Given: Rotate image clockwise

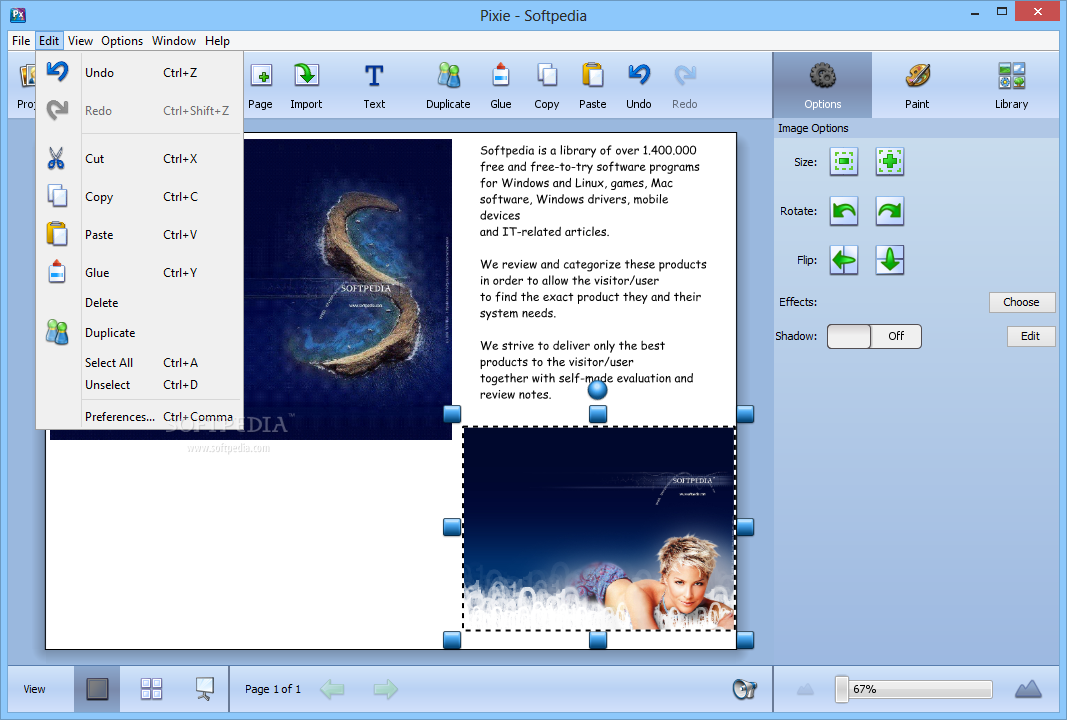Looking at the screenshot, I should coord(890,211).
